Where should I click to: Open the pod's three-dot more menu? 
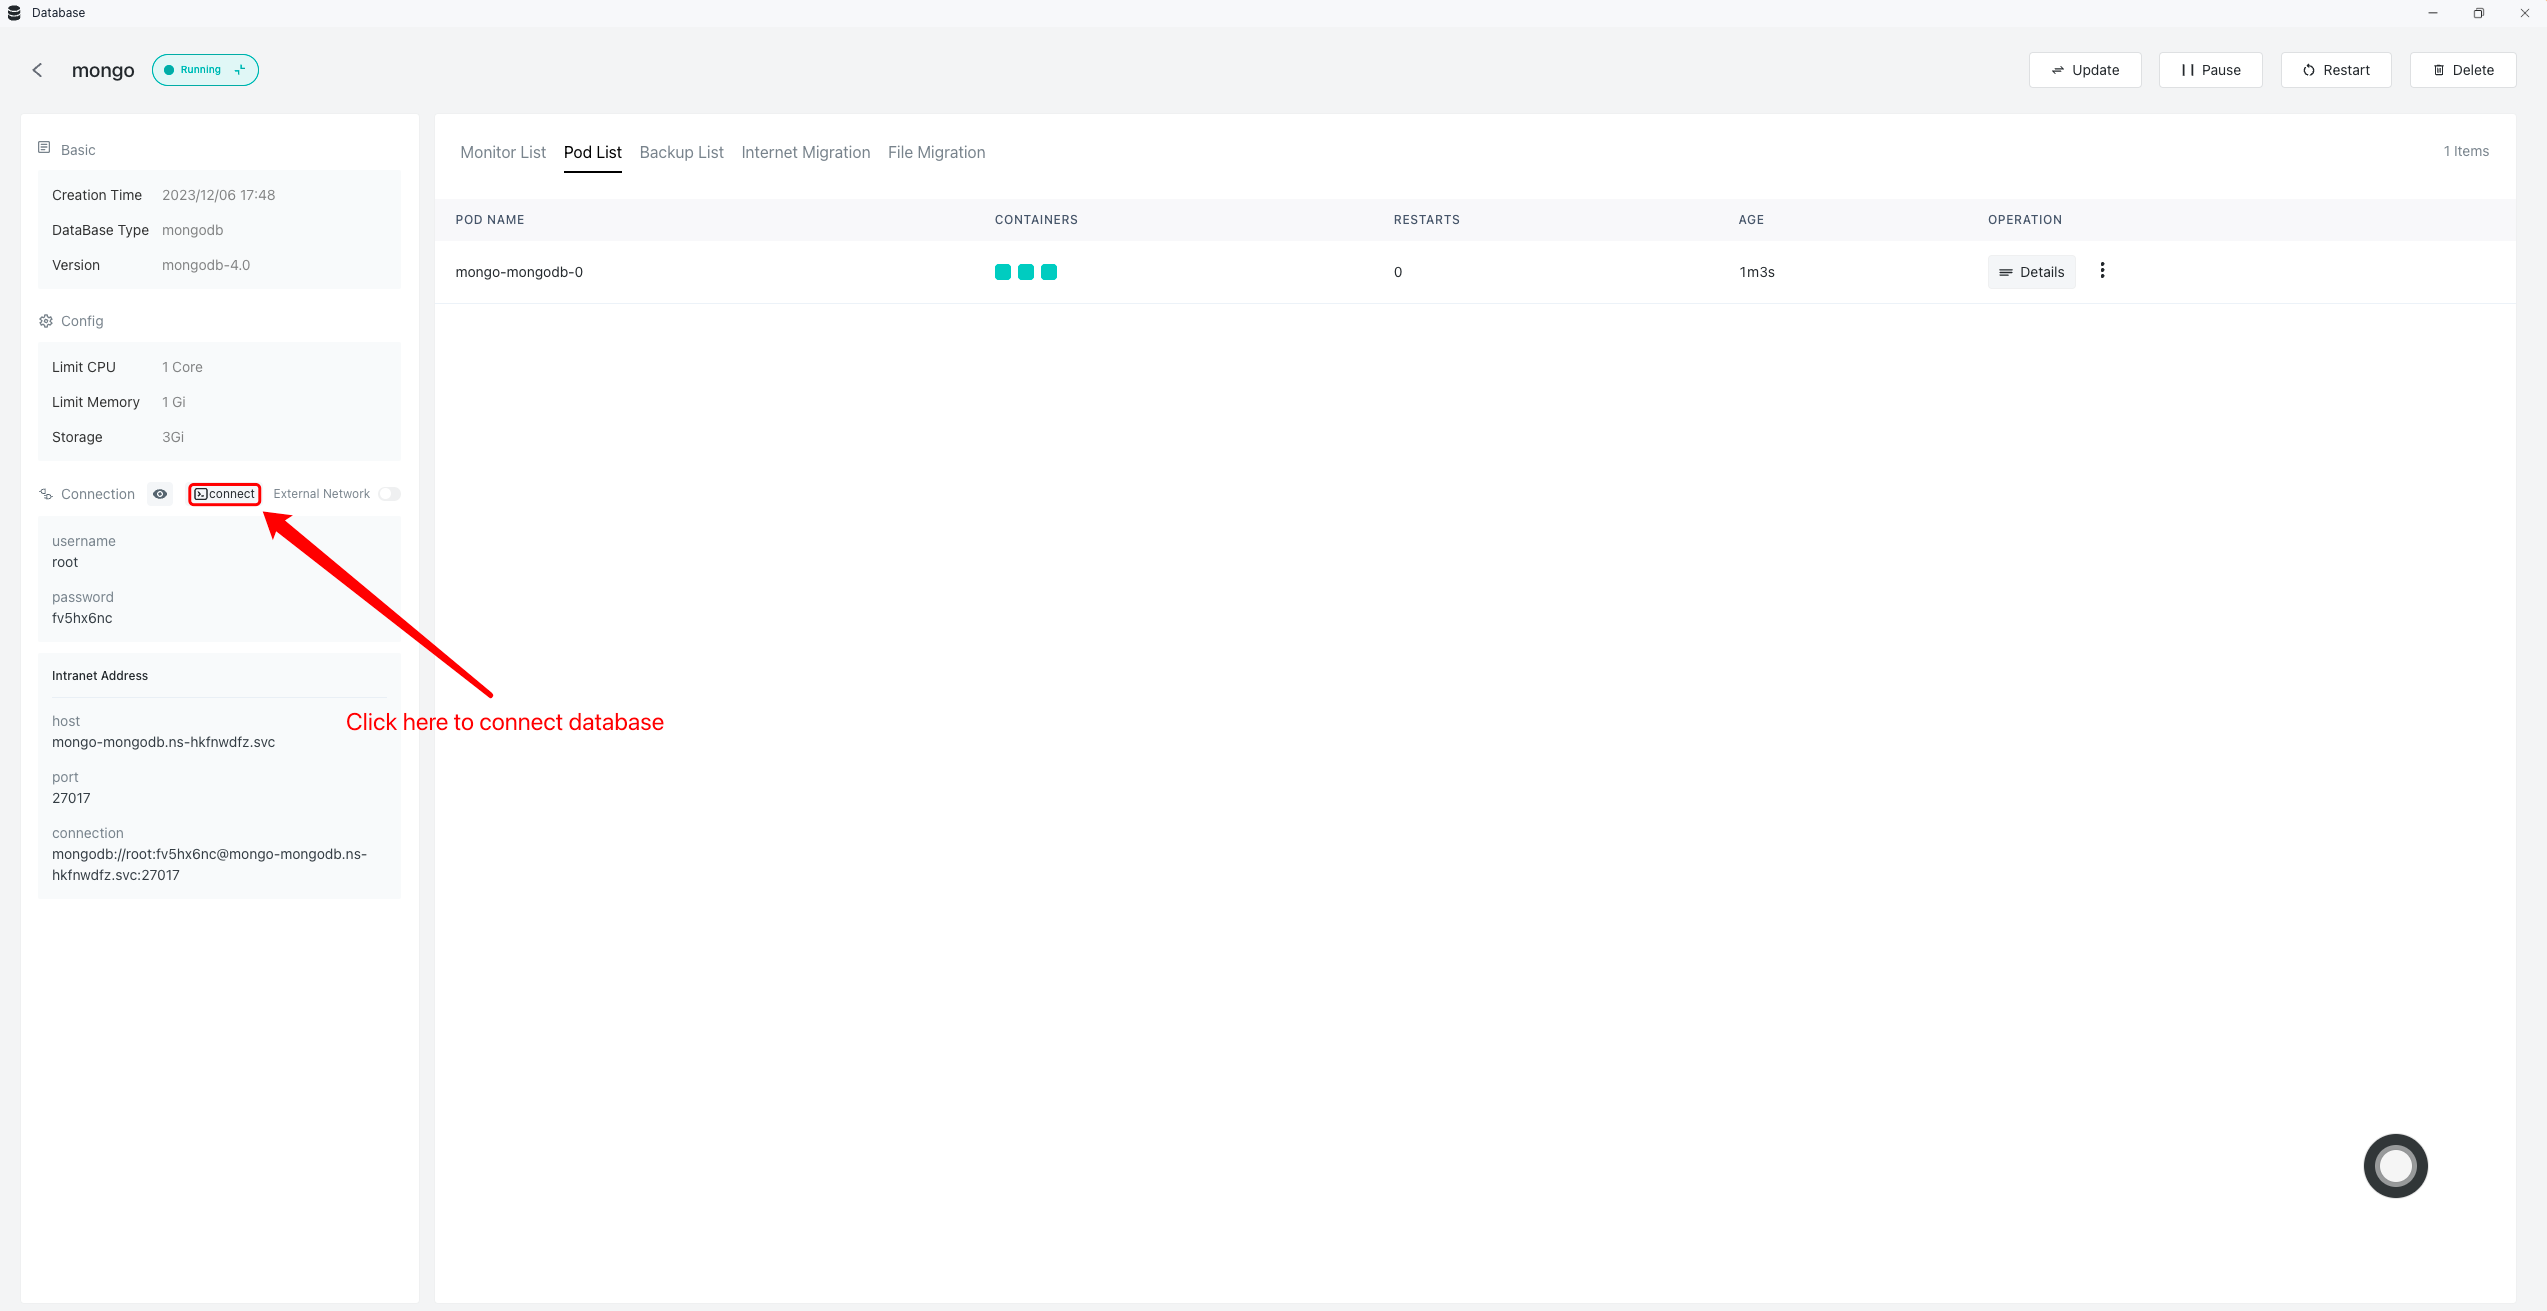(x=2102, y=271)
